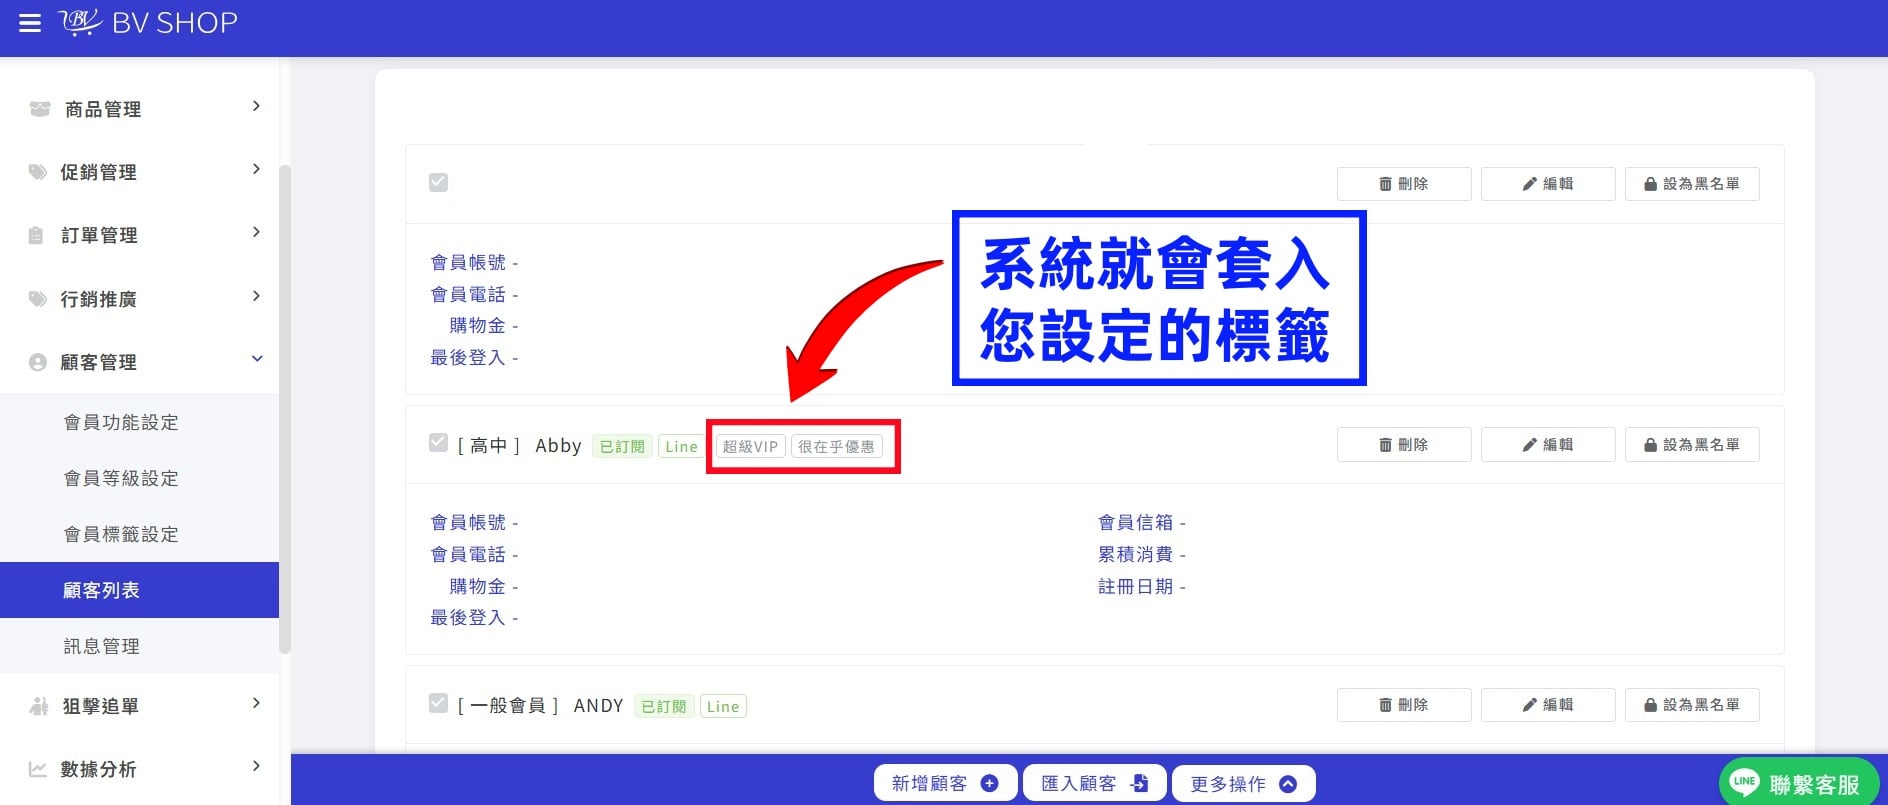Expand the 商品管理 menu chevron
Screen dimensions: 1888x805
[256, 106]
